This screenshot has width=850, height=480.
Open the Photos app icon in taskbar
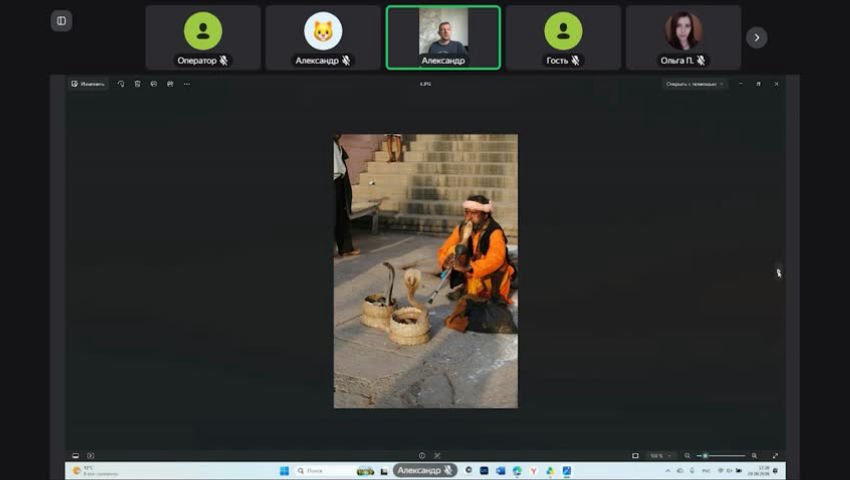click(566, 471)
